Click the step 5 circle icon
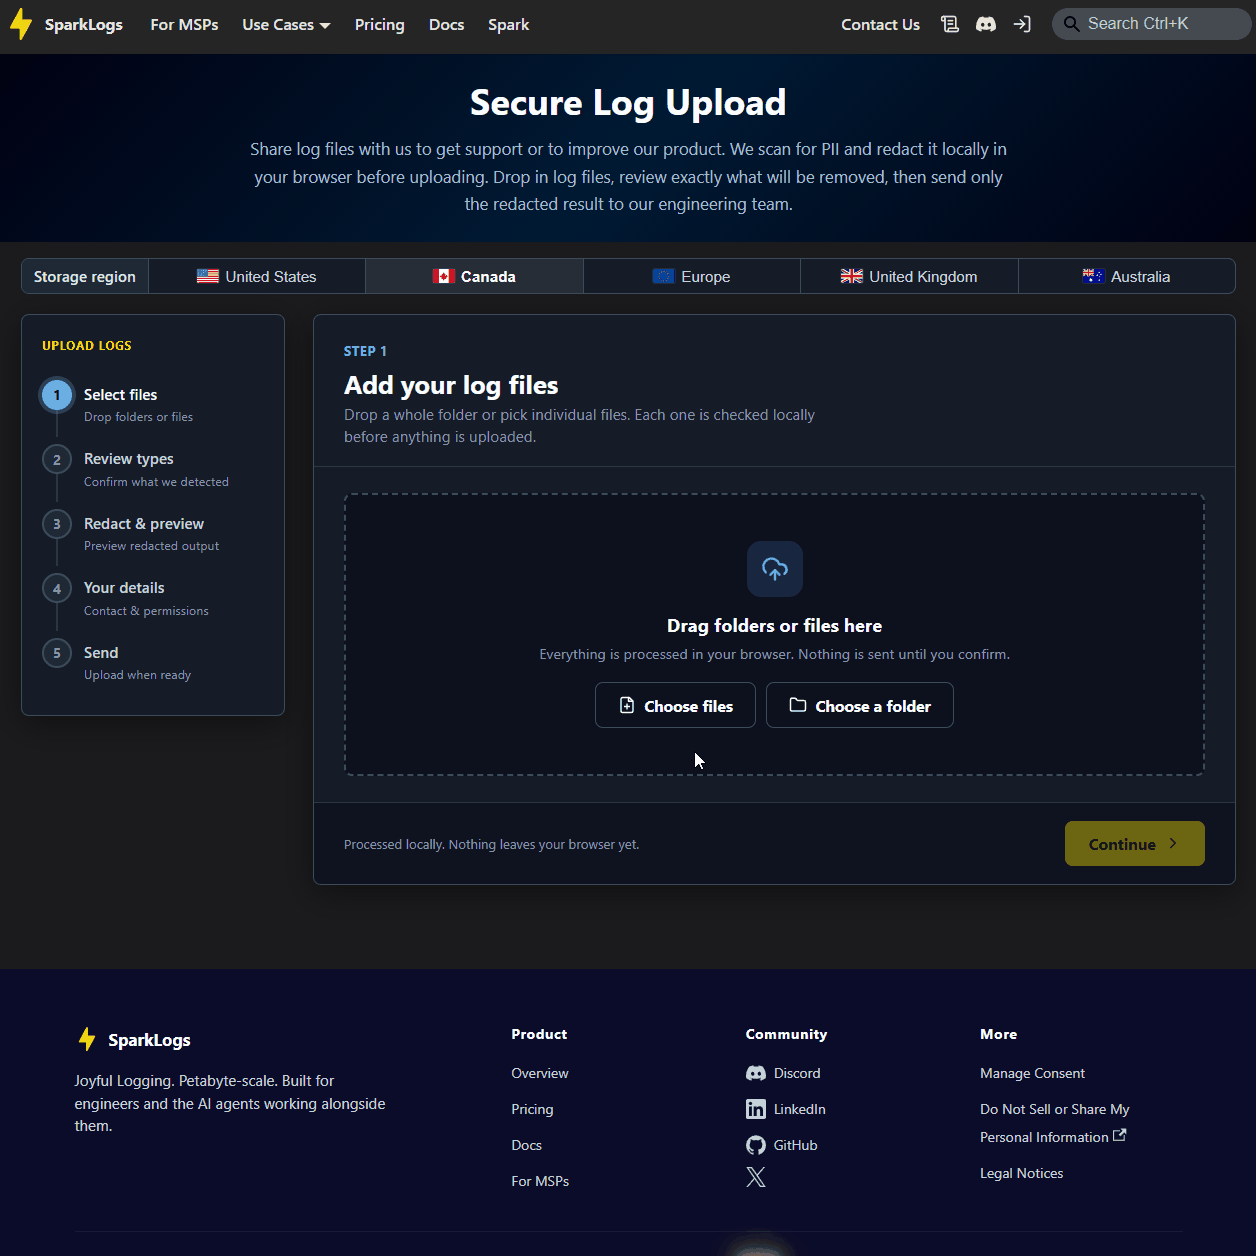1256x1256 pixels. point(57,653)
